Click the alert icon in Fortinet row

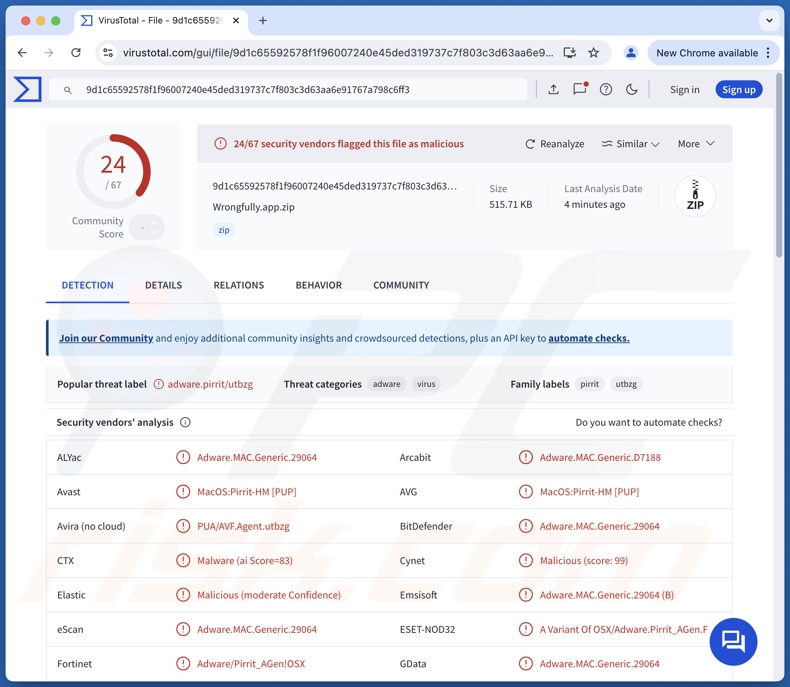(x=182, y=663)
